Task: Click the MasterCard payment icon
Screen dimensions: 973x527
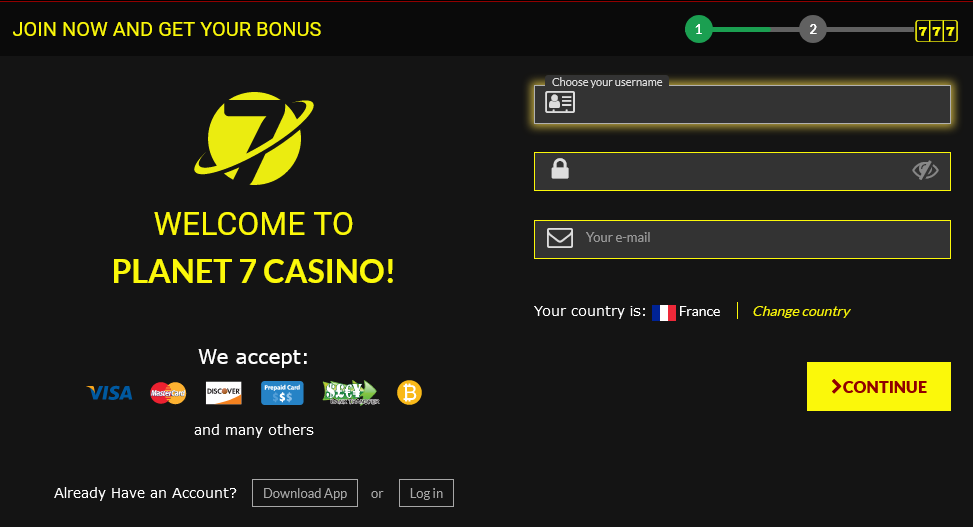Action: point(168,393)
